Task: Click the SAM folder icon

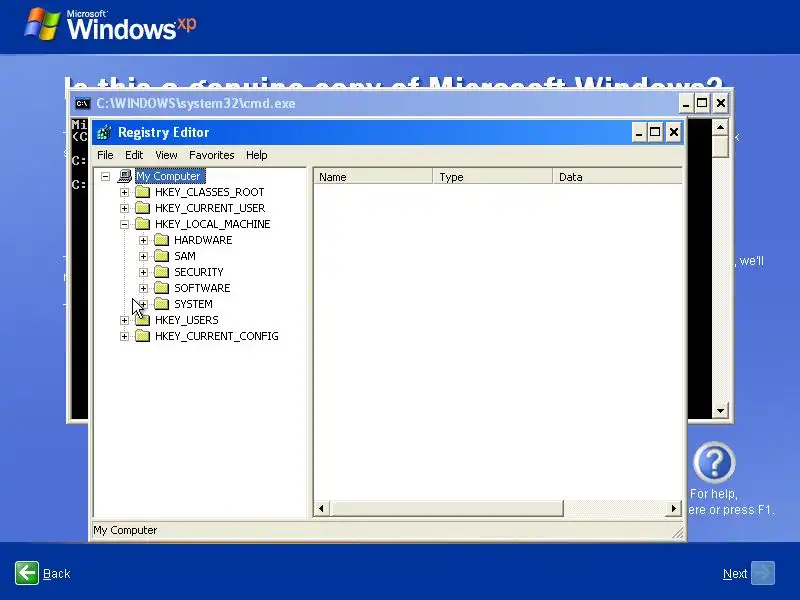Action: pos(162,256)
